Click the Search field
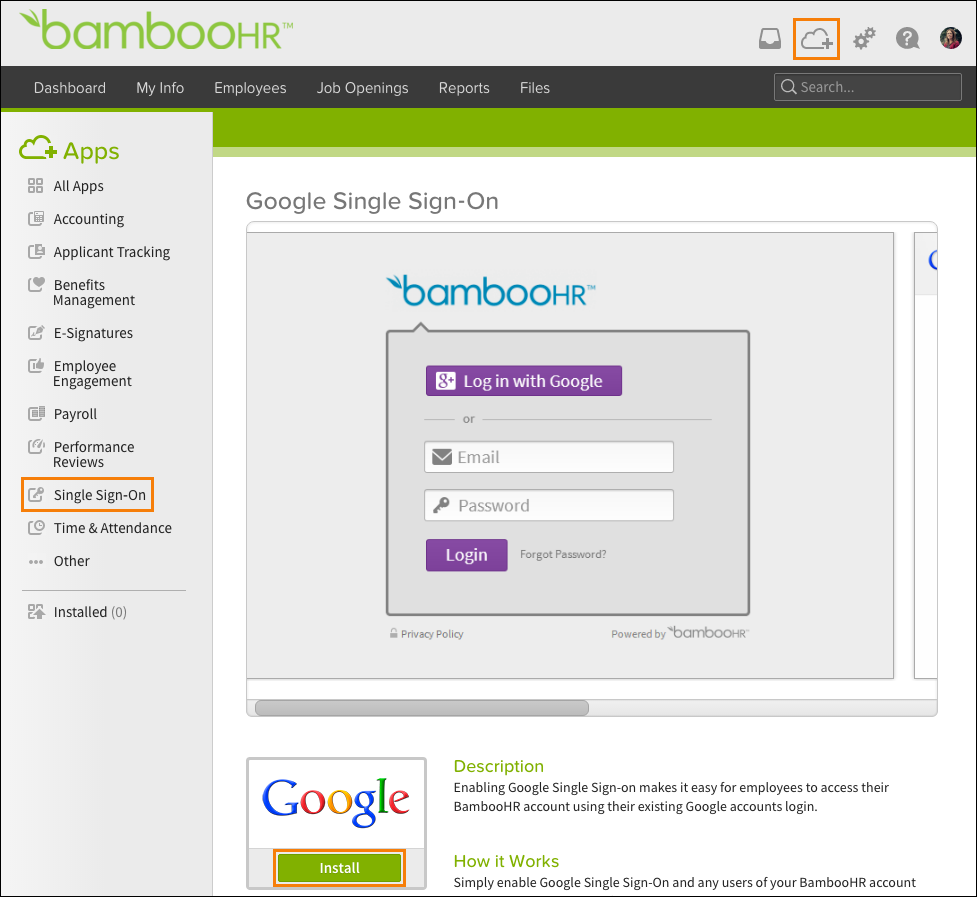The width and height of the screenshot is (977, 897). (x=867, y=87)
